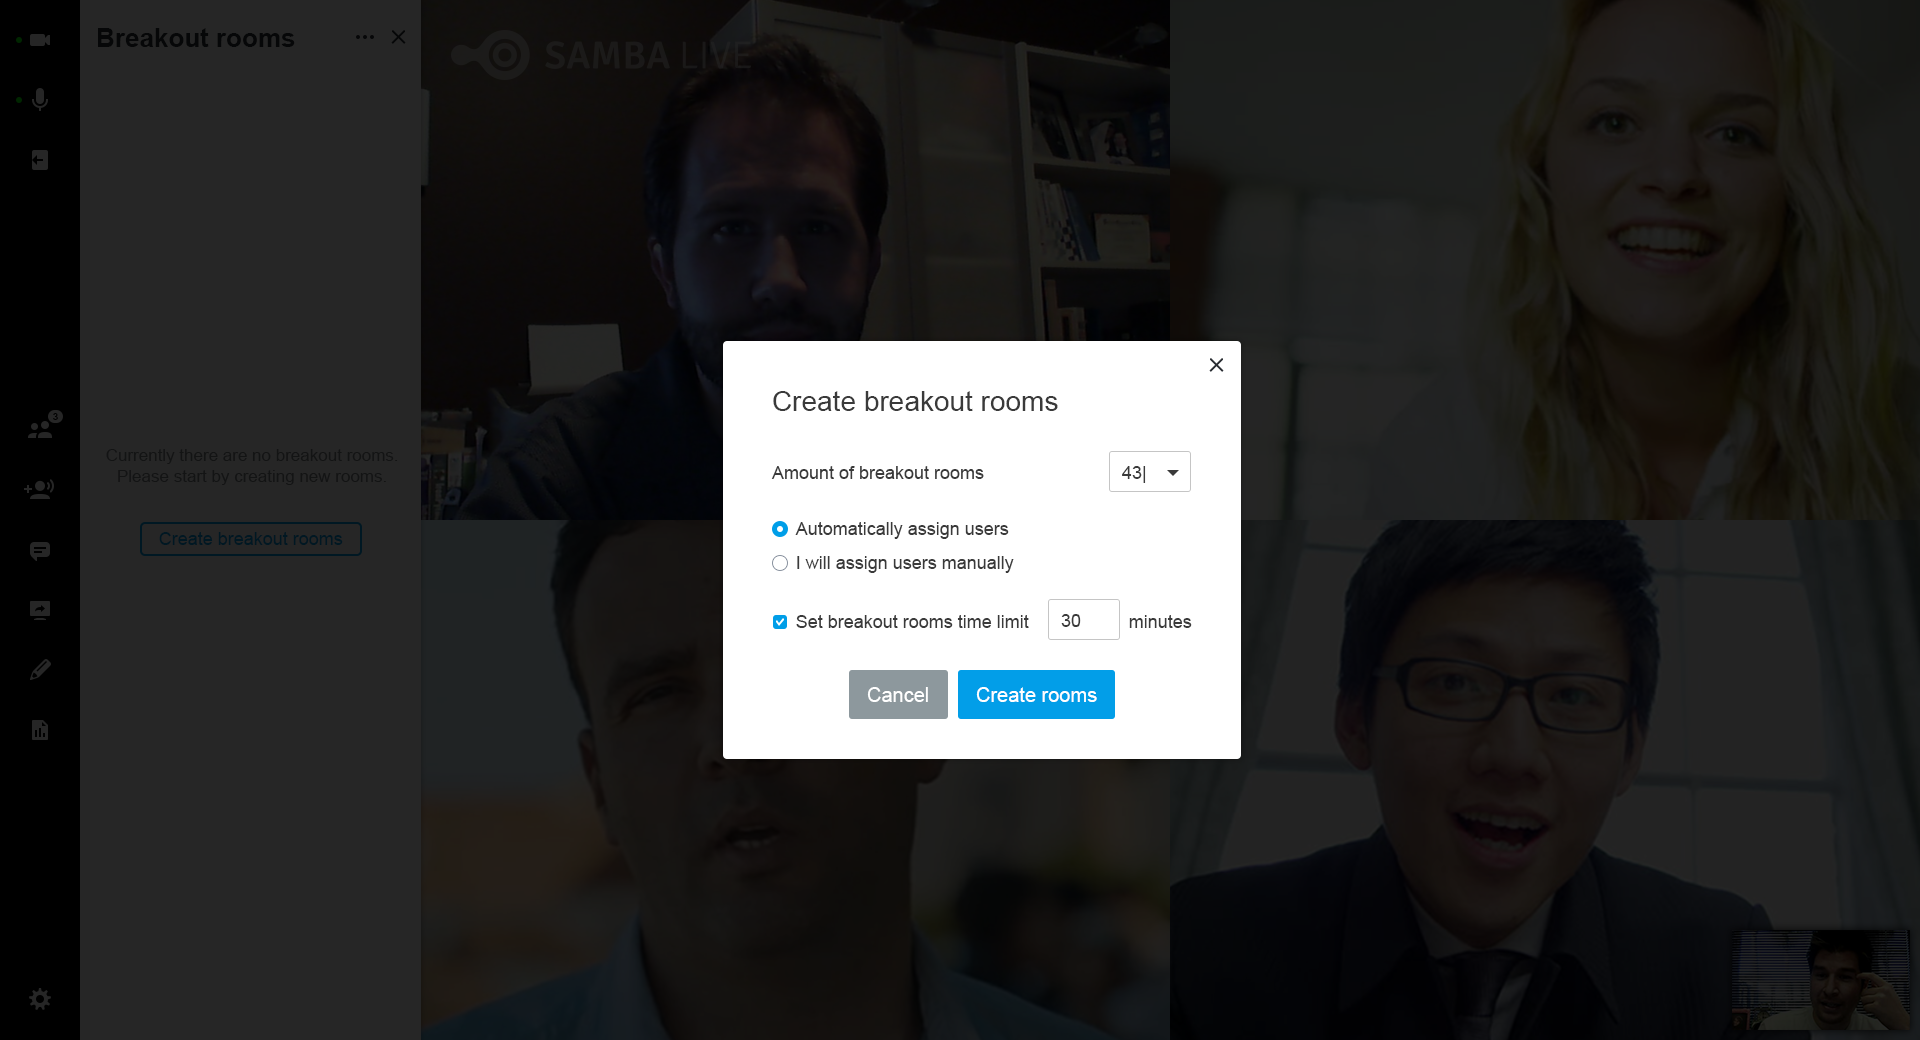Click the time limit minutes field
Screen dimensions: 1920x1040
(1083, 621)
